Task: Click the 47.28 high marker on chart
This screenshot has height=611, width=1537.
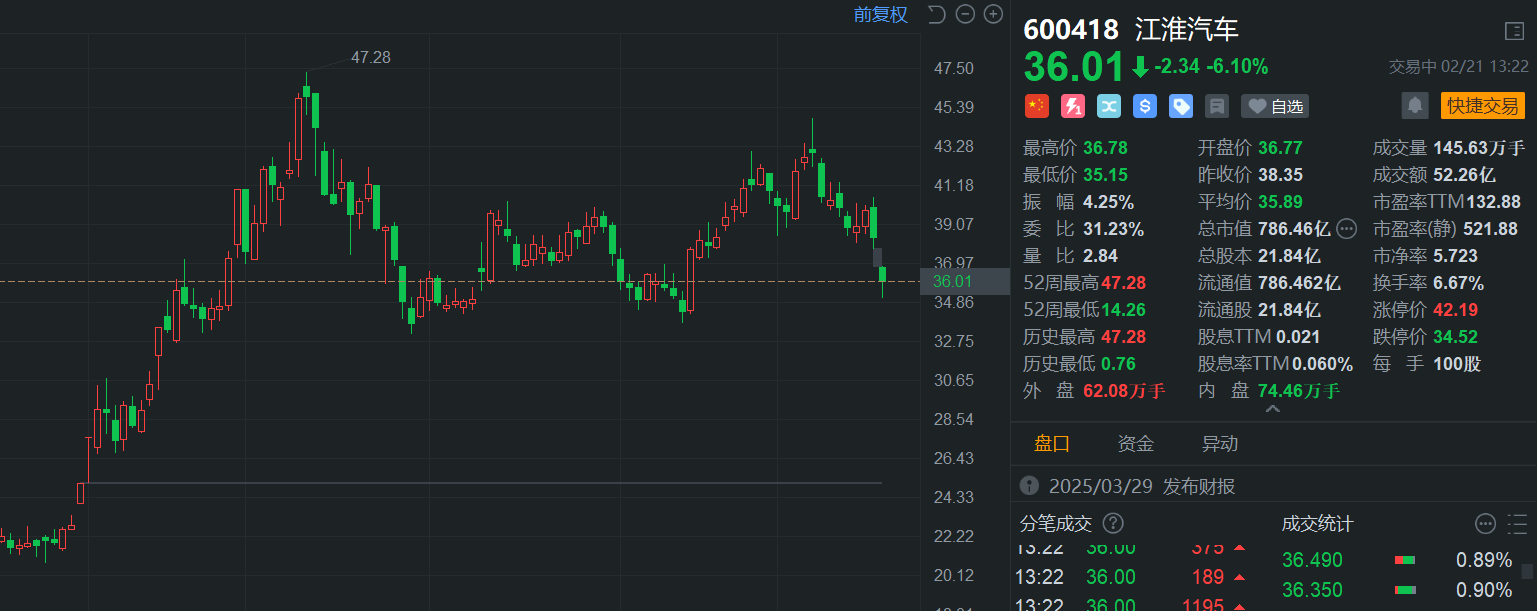Action: pyautogui.click(x=370, y=58)
